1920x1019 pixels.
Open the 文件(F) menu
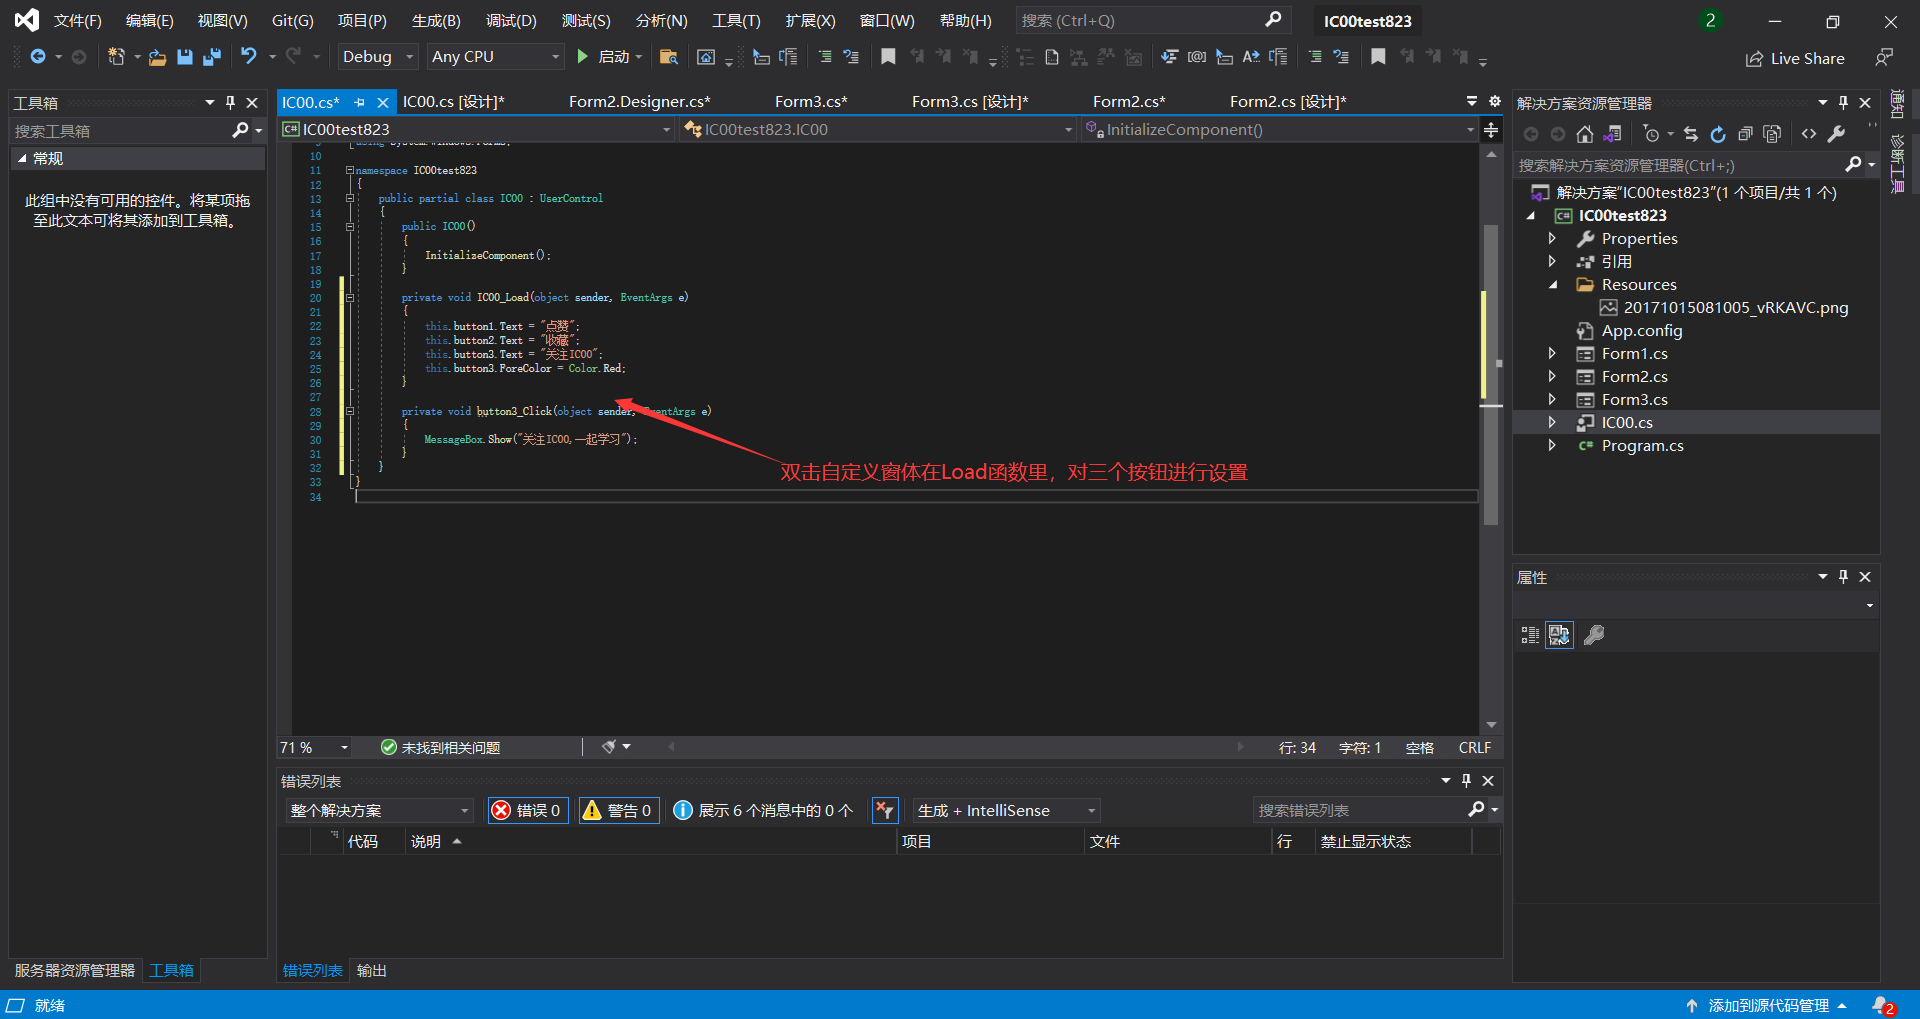coord(77,20)
